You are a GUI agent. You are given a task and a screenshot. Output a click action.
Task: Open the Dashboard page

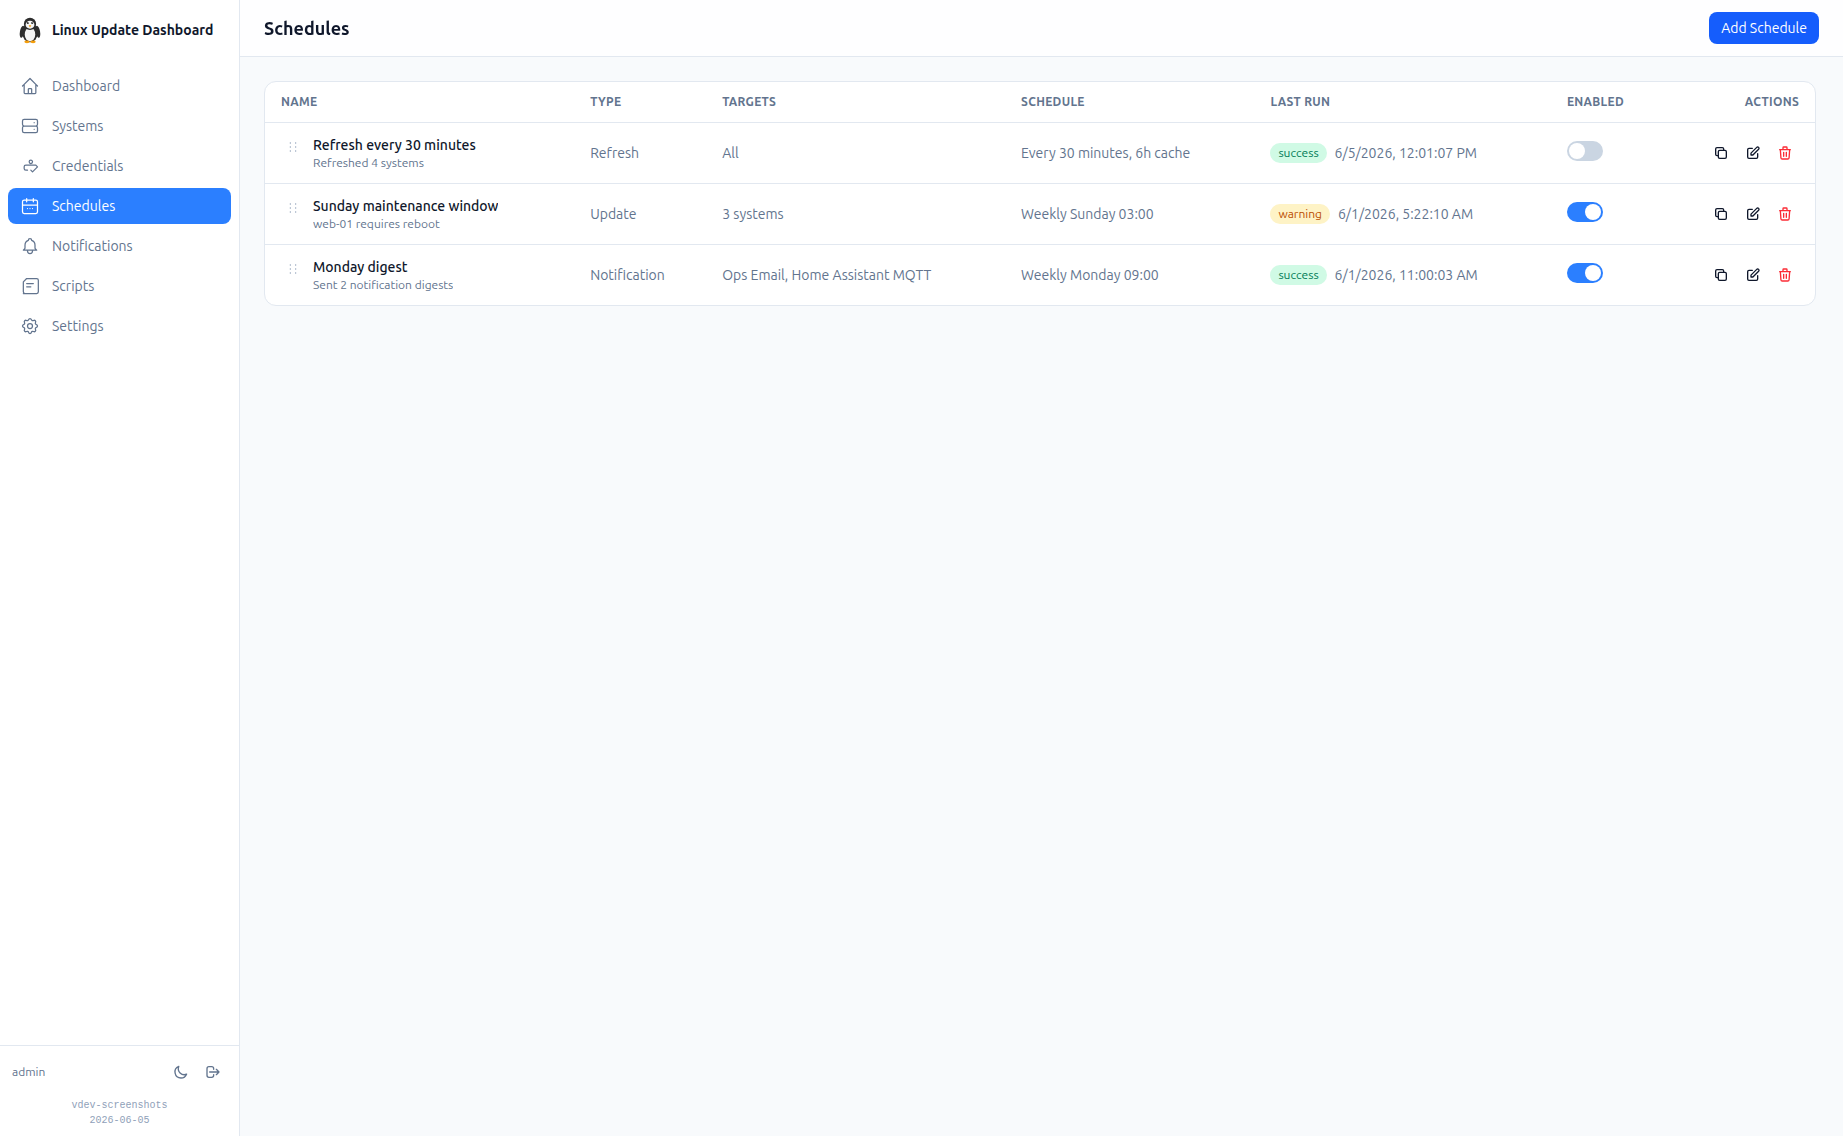[119, 86]
